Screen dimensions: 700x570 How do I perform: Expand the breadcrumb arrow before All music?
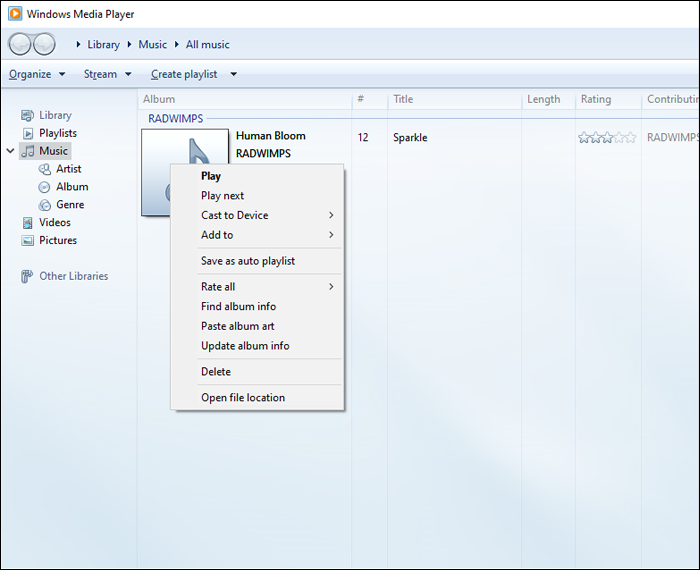click(177, 44)
